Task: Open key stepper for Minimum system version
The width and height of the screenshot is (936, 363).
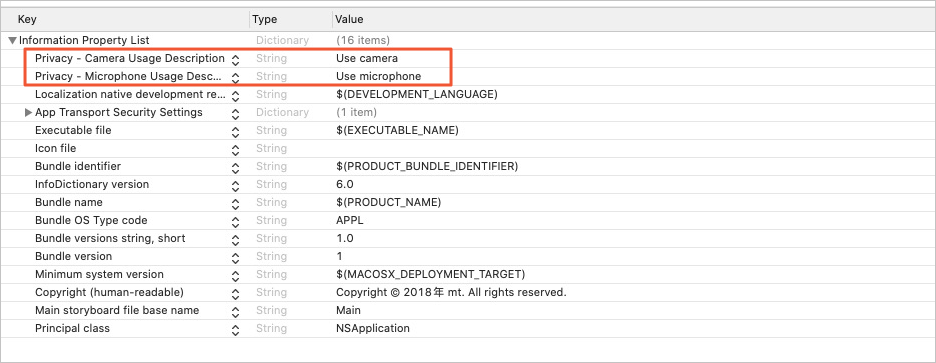Action: 236,275
